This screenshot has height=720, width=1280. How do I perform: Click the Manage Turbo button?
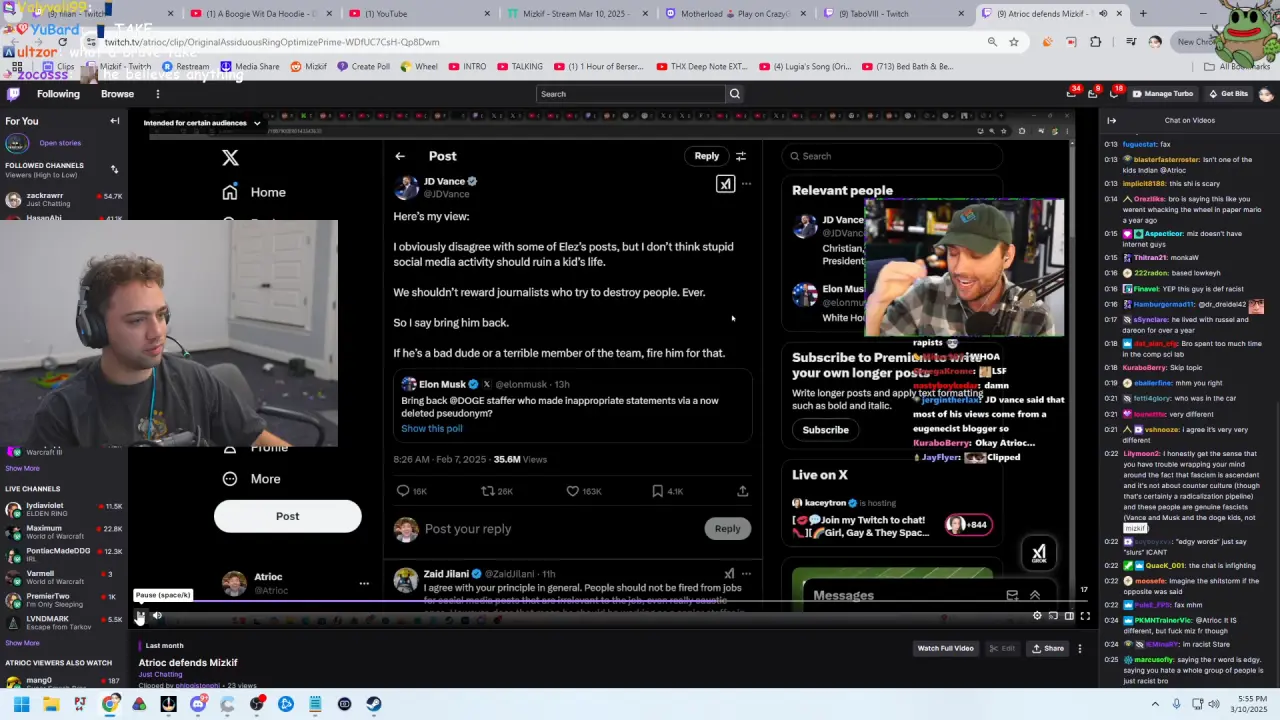(1162, 94)
